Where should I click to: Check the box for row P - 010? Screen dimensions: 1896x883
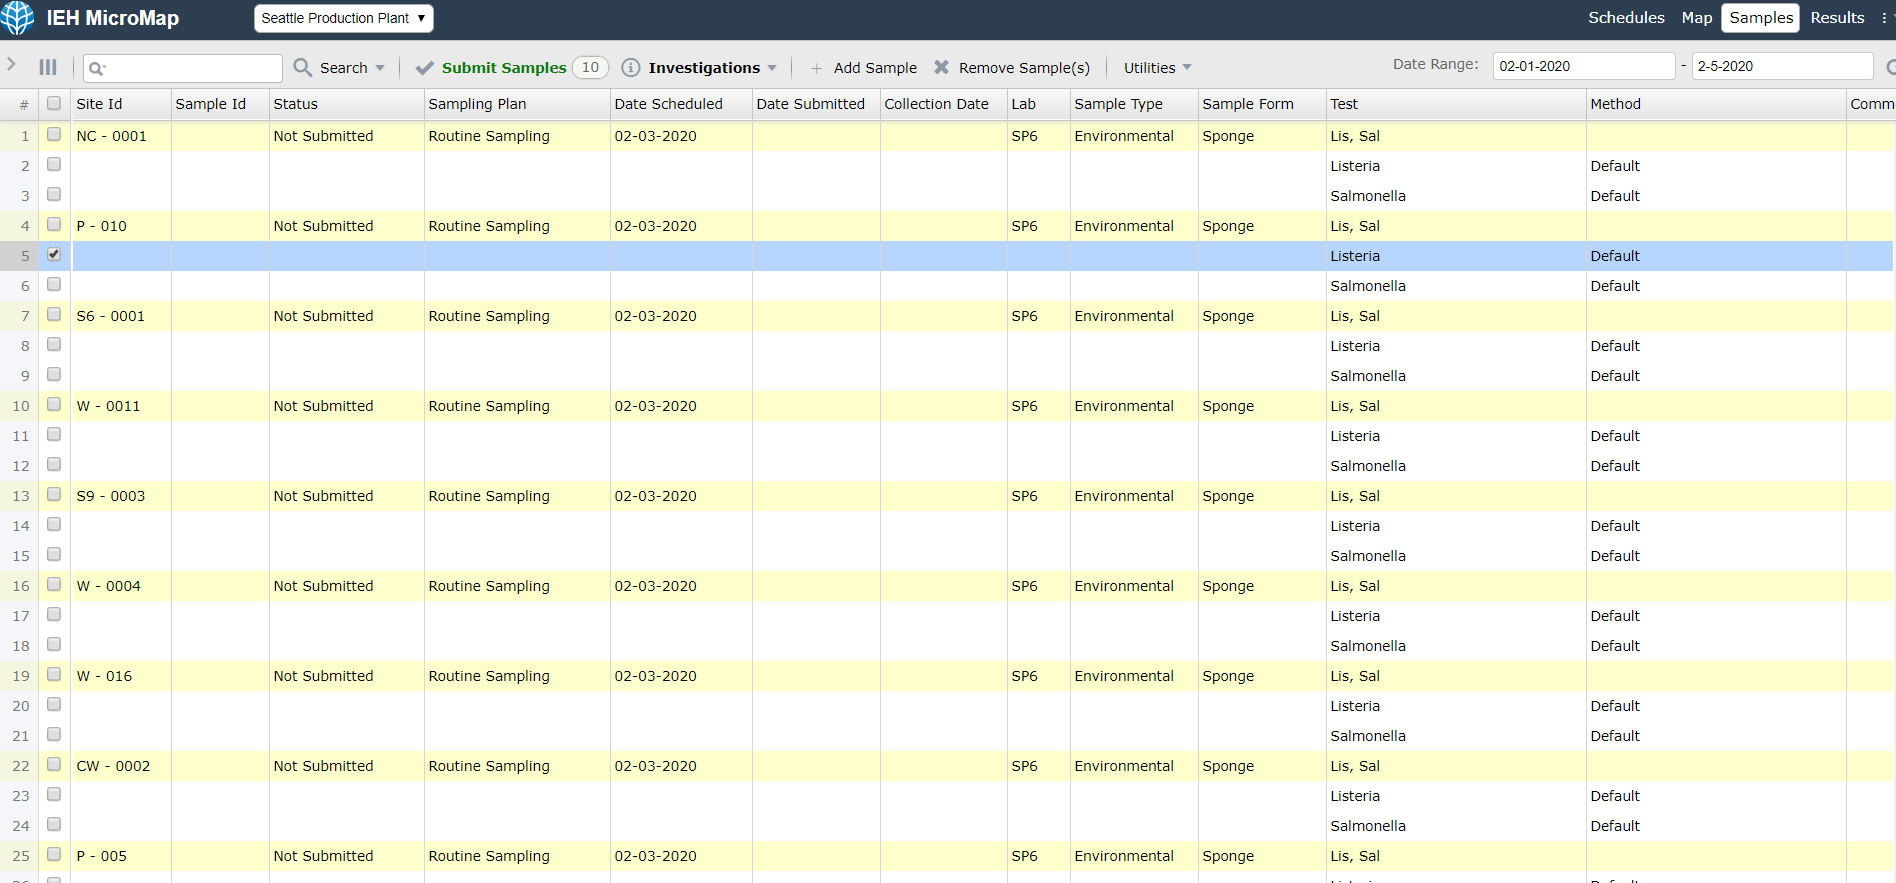point(54,224)
